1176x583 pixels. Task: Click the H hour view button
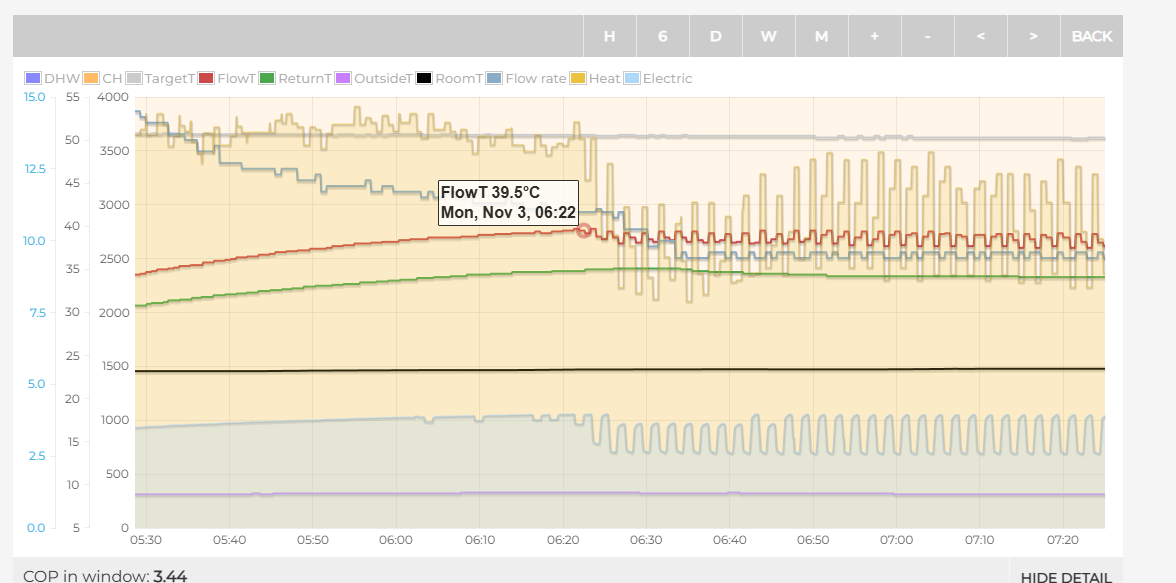[x=609, y=36]
